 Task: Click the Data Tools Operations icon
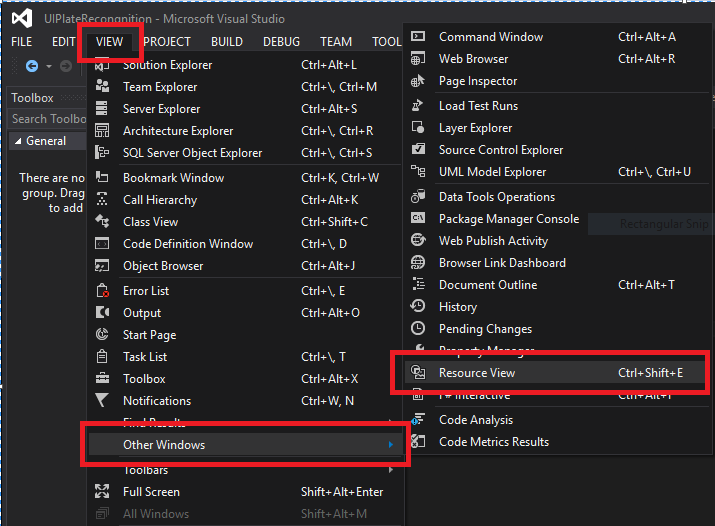pos(418,196)
